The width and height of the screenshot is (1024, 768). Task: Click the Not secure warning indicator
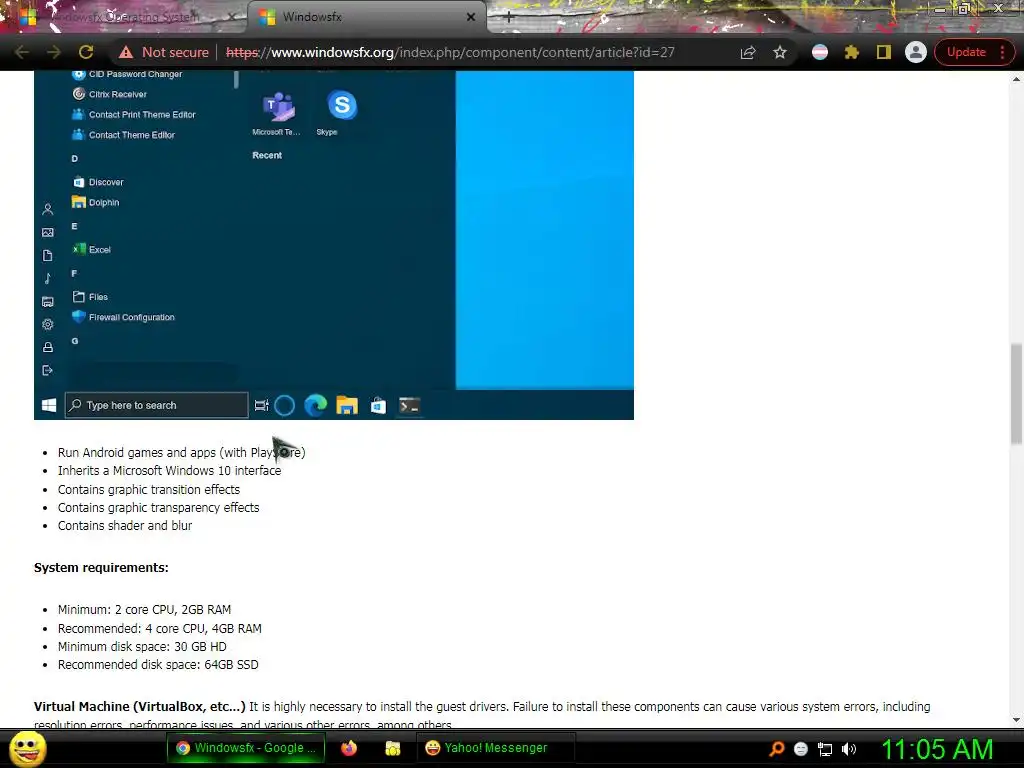[164, 52]
